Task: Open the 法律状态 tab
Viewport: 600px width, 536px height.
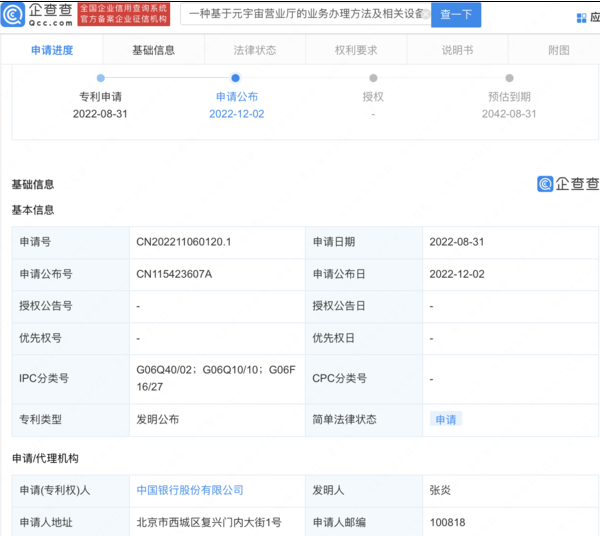Action: [255, 50]
